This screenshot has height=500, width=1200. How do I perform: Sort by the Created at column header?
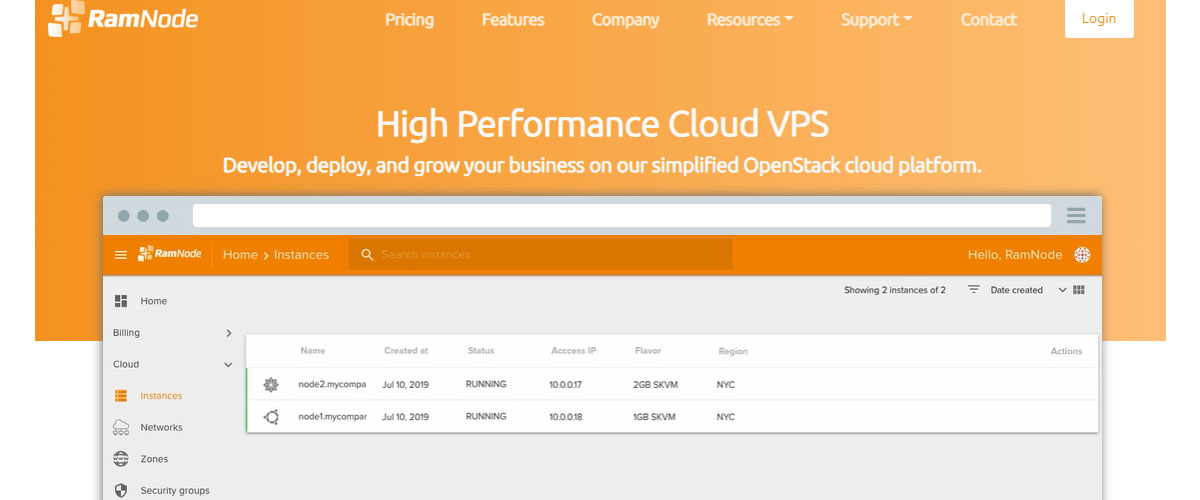[x=406, y=351]
